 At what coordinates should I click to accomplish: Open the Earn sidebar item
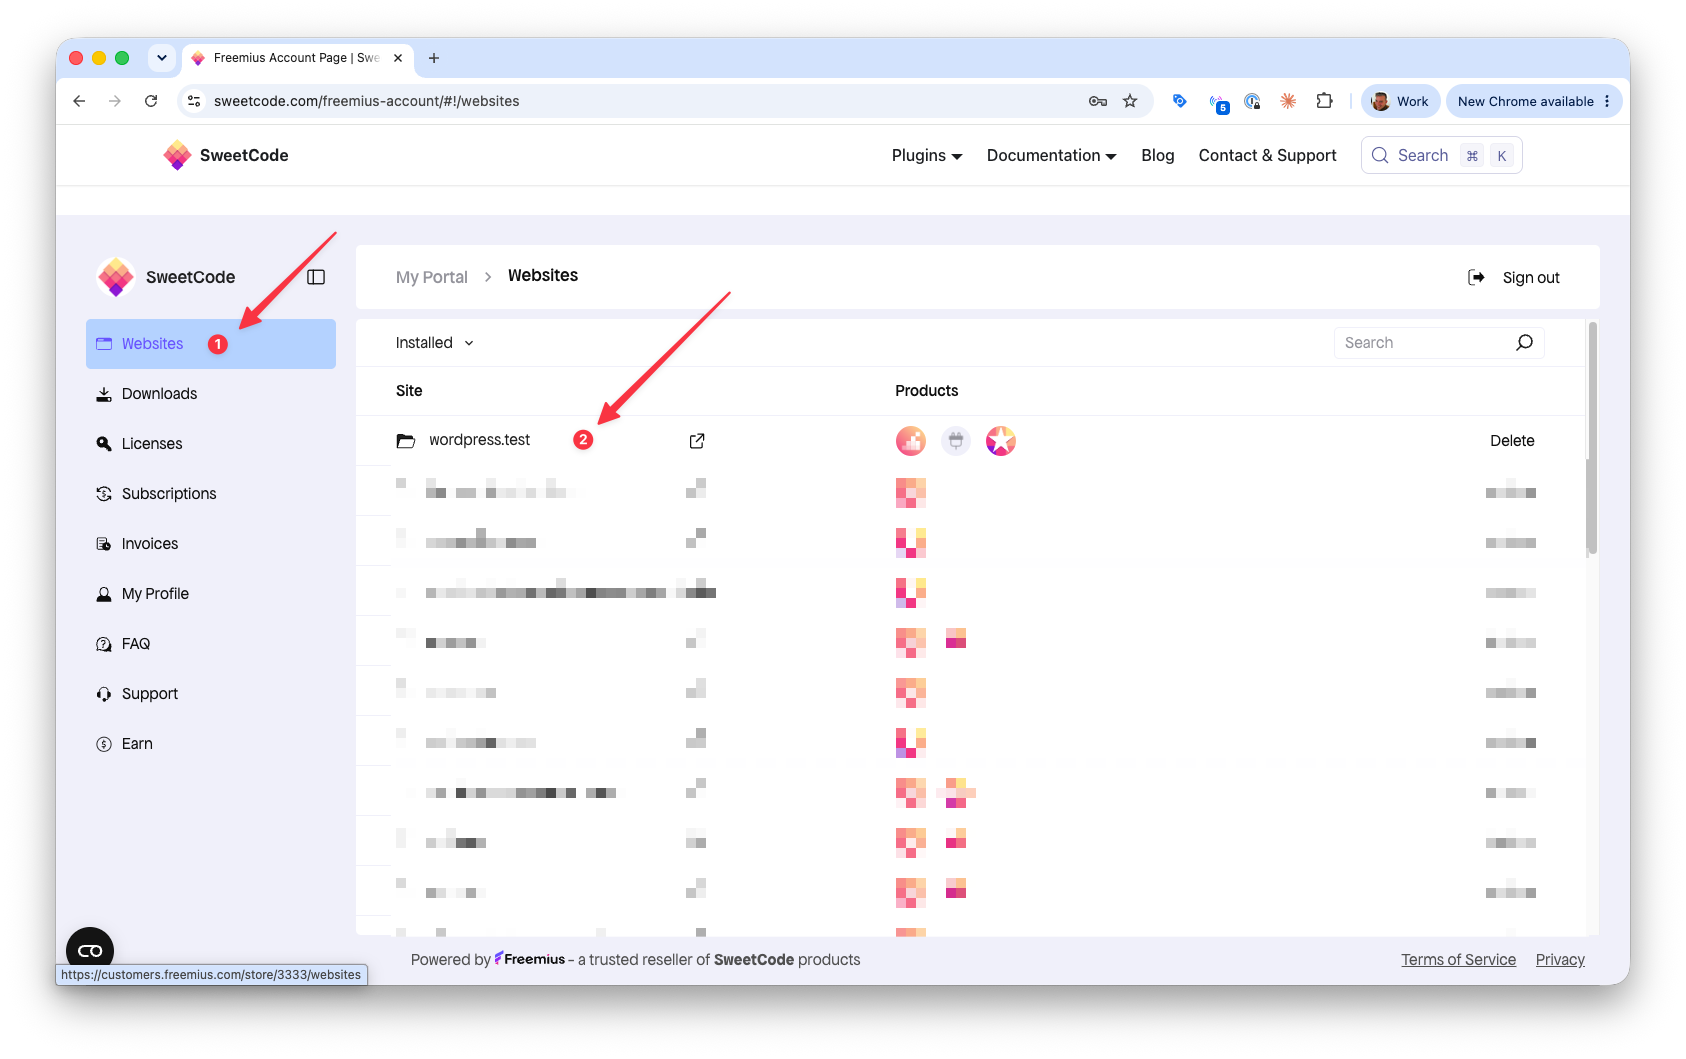point(210,744)
